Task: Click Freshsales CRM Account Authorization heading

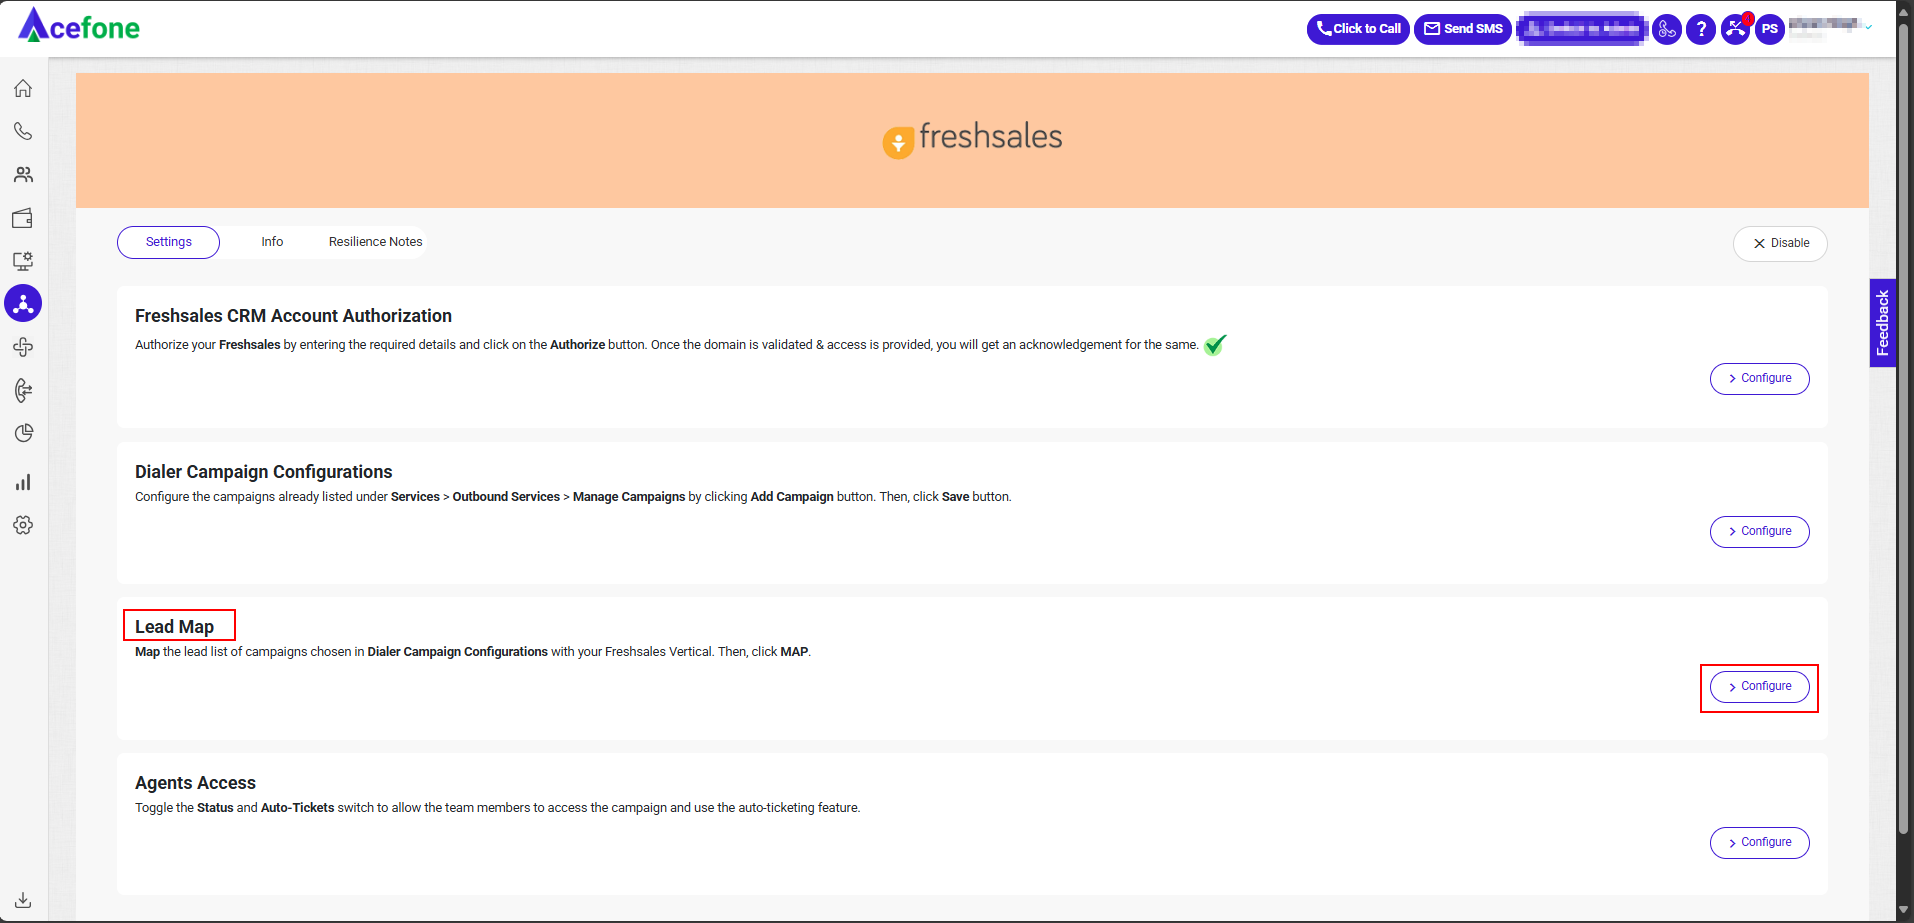Action: click(x=293, y=316)
